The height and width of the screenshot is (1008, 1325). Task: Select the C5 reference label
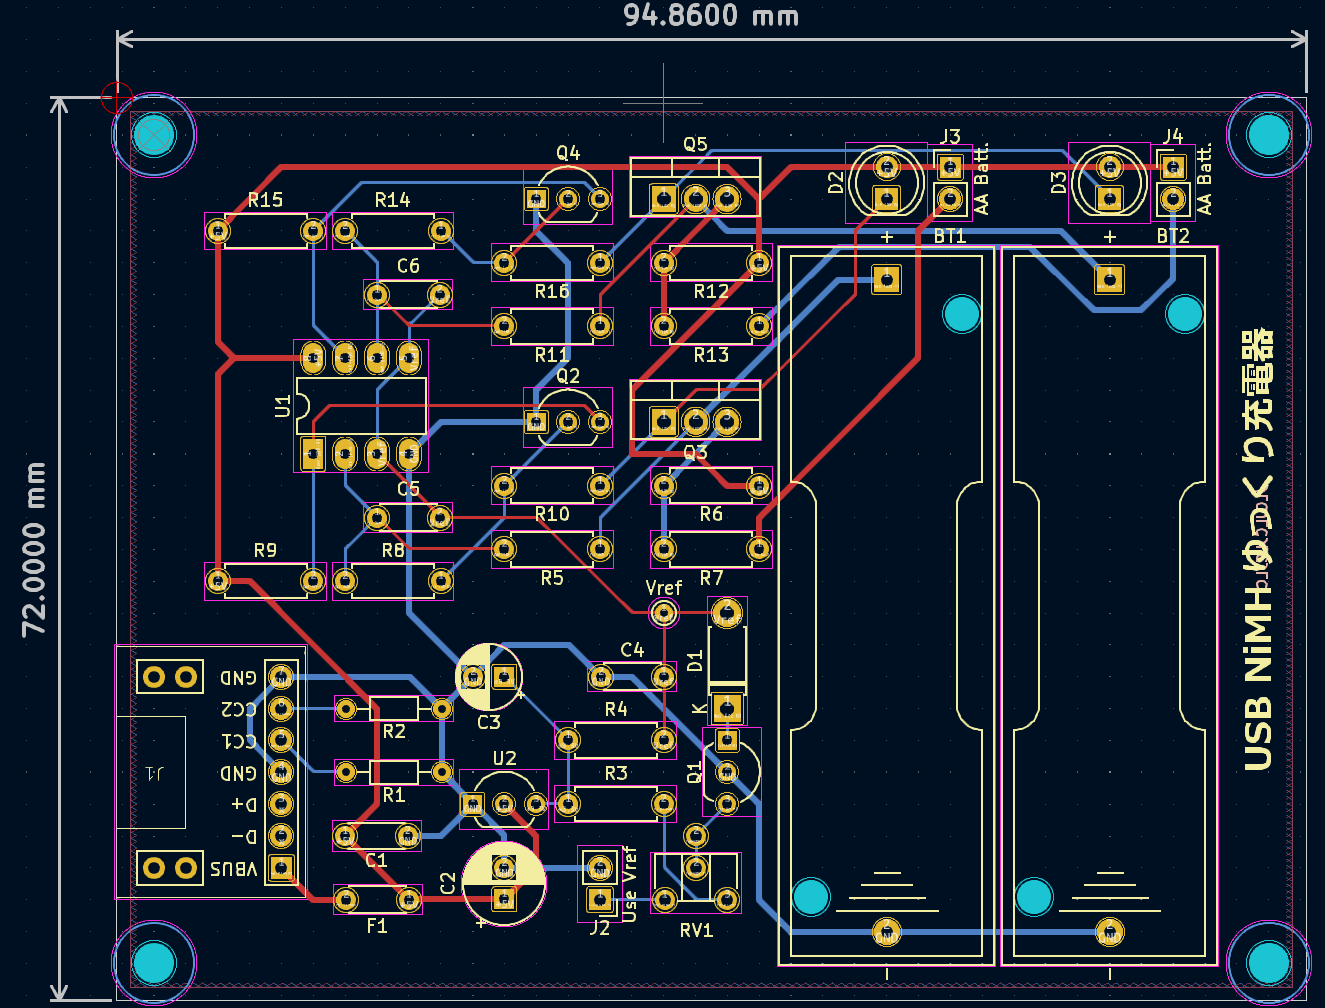point(408,489)
